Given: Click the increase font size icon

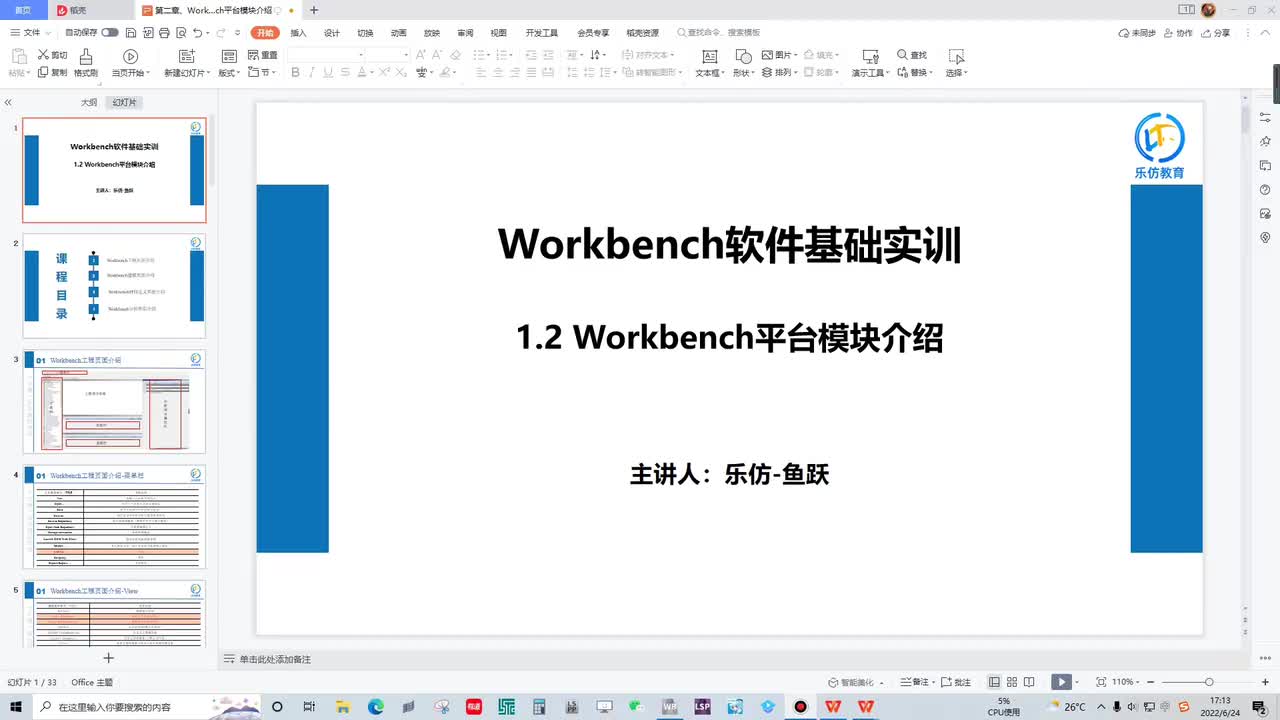Looking at the screenshot, I should (x=423, y=55).
